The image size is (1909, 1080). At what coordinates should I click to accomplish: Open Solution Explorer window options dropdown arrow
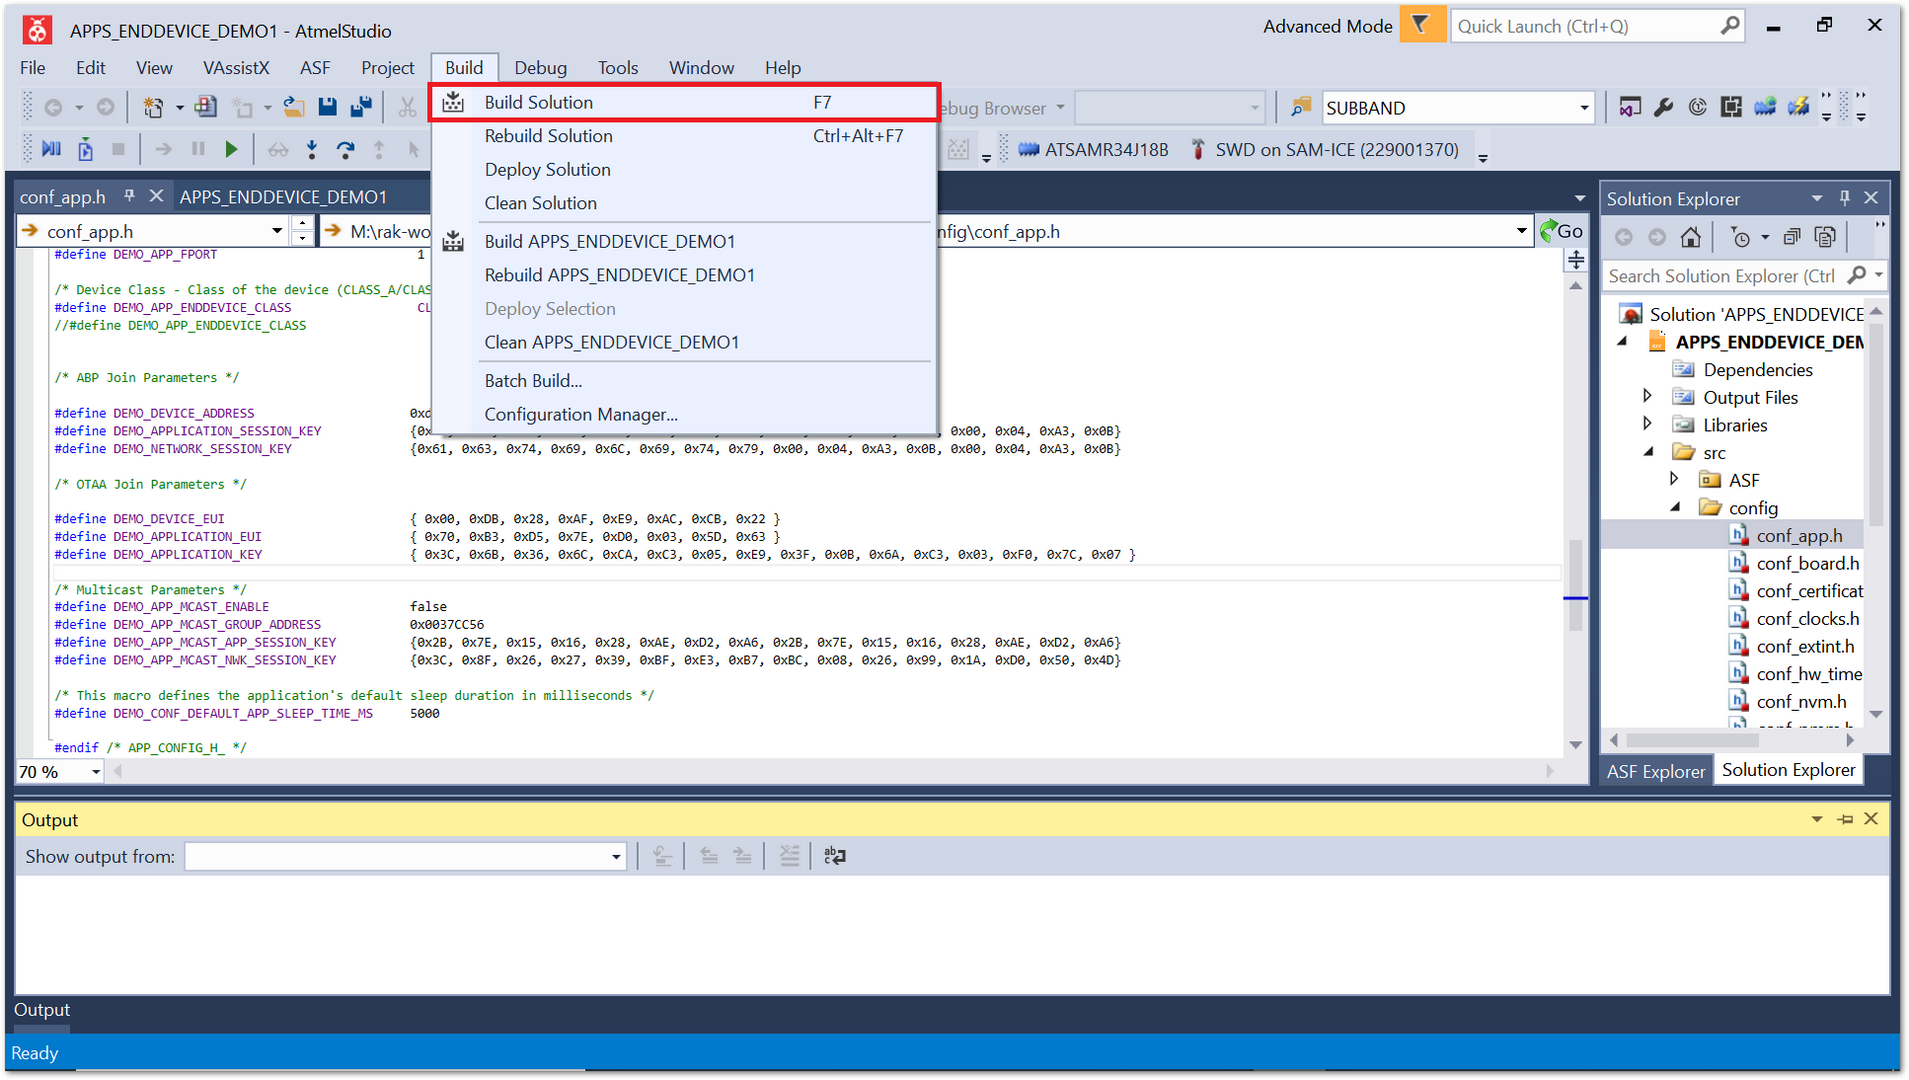pos(1817,198)
